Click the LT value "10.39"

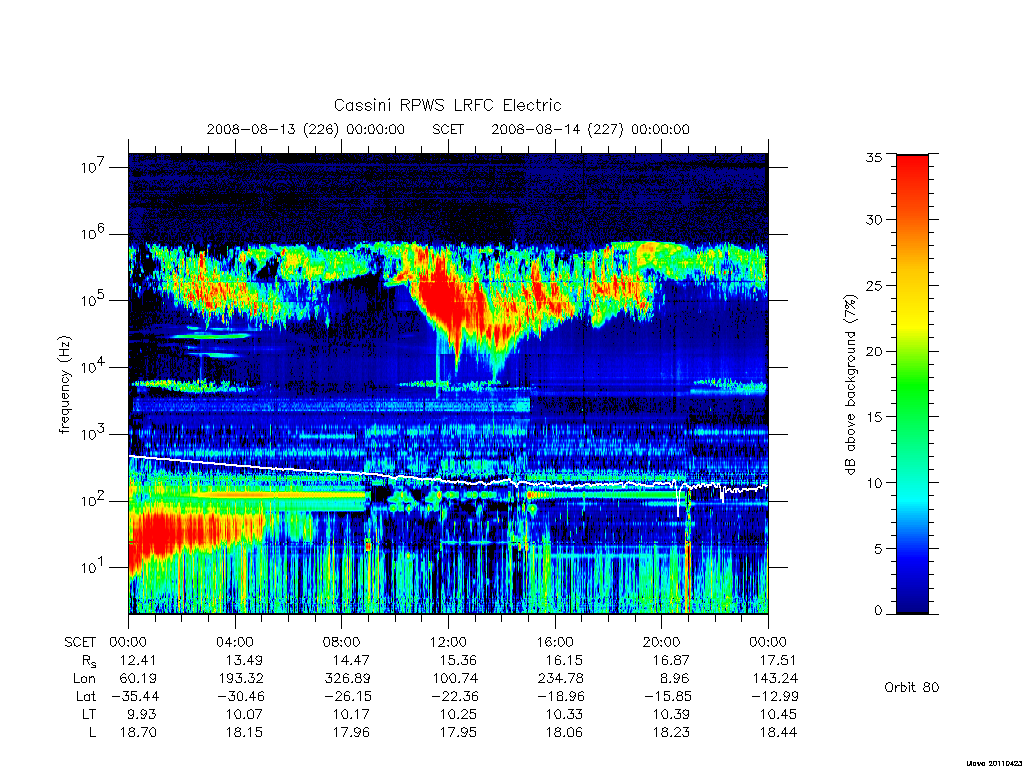671,714
